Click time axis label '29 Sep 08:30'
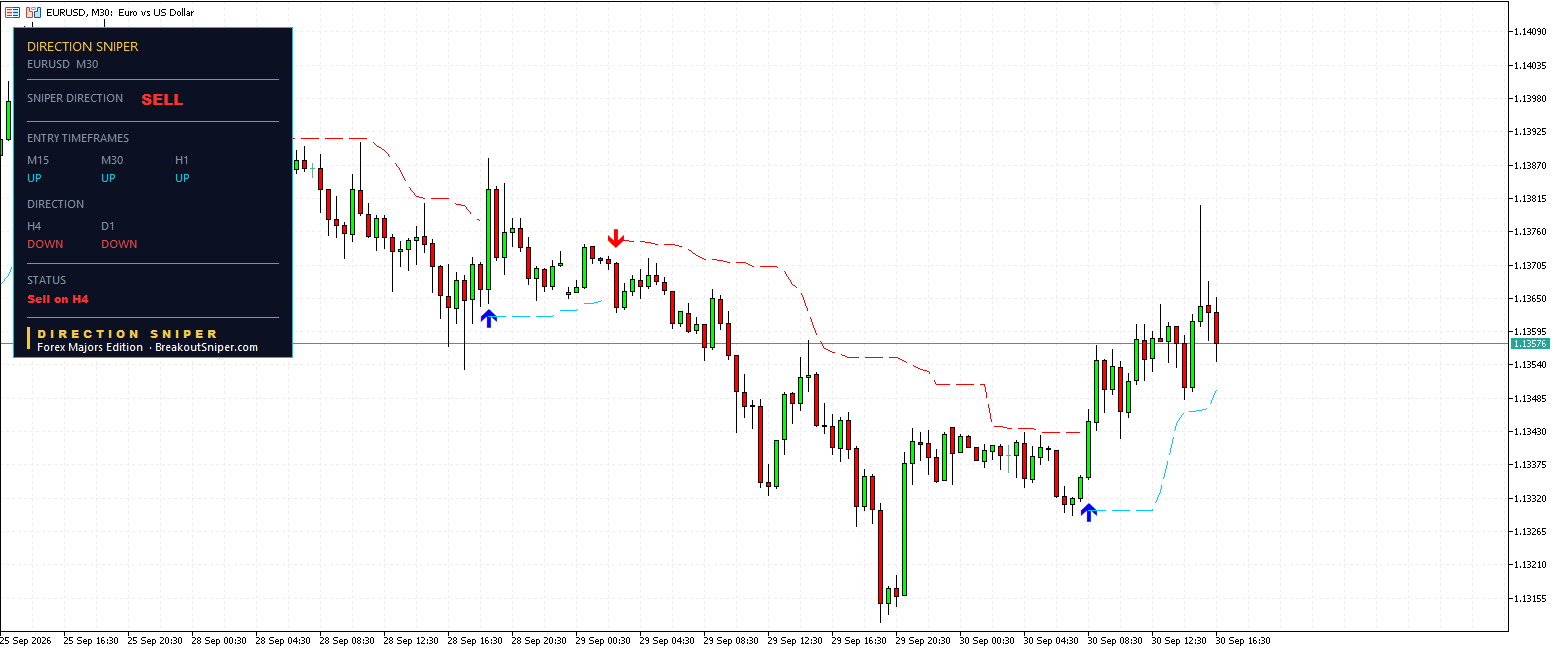The width and height of the screenshot is (1560, 652). pyautogui.click(x=731, y=640)
